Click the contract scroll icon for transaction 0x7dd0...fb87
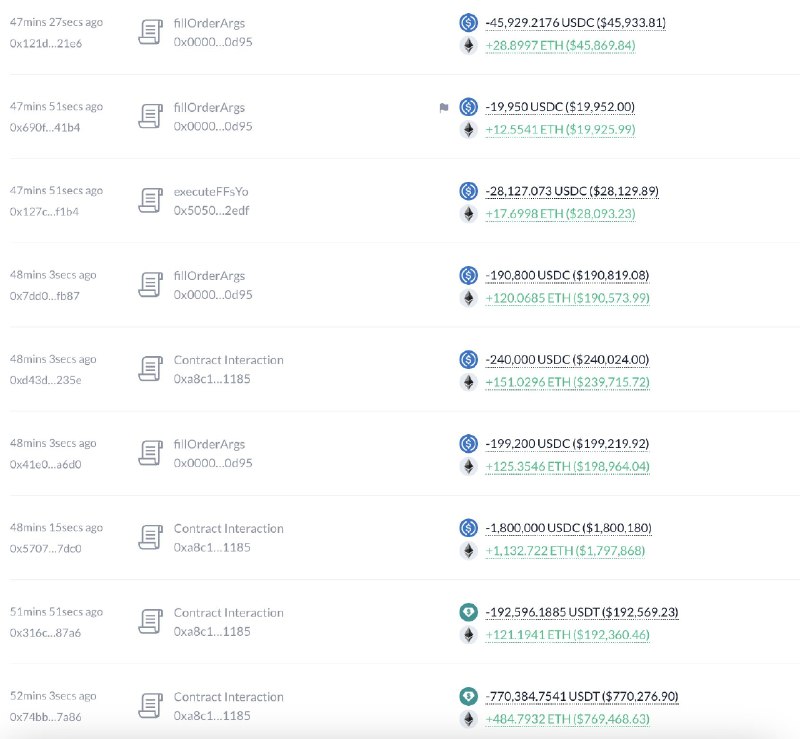This screenshot has height=739, width=800. 151,285
